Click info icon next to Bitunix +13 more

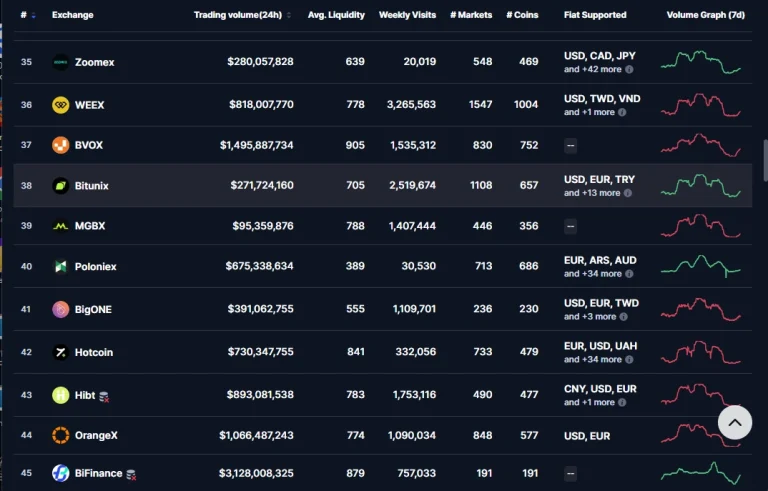click(628, 193)
